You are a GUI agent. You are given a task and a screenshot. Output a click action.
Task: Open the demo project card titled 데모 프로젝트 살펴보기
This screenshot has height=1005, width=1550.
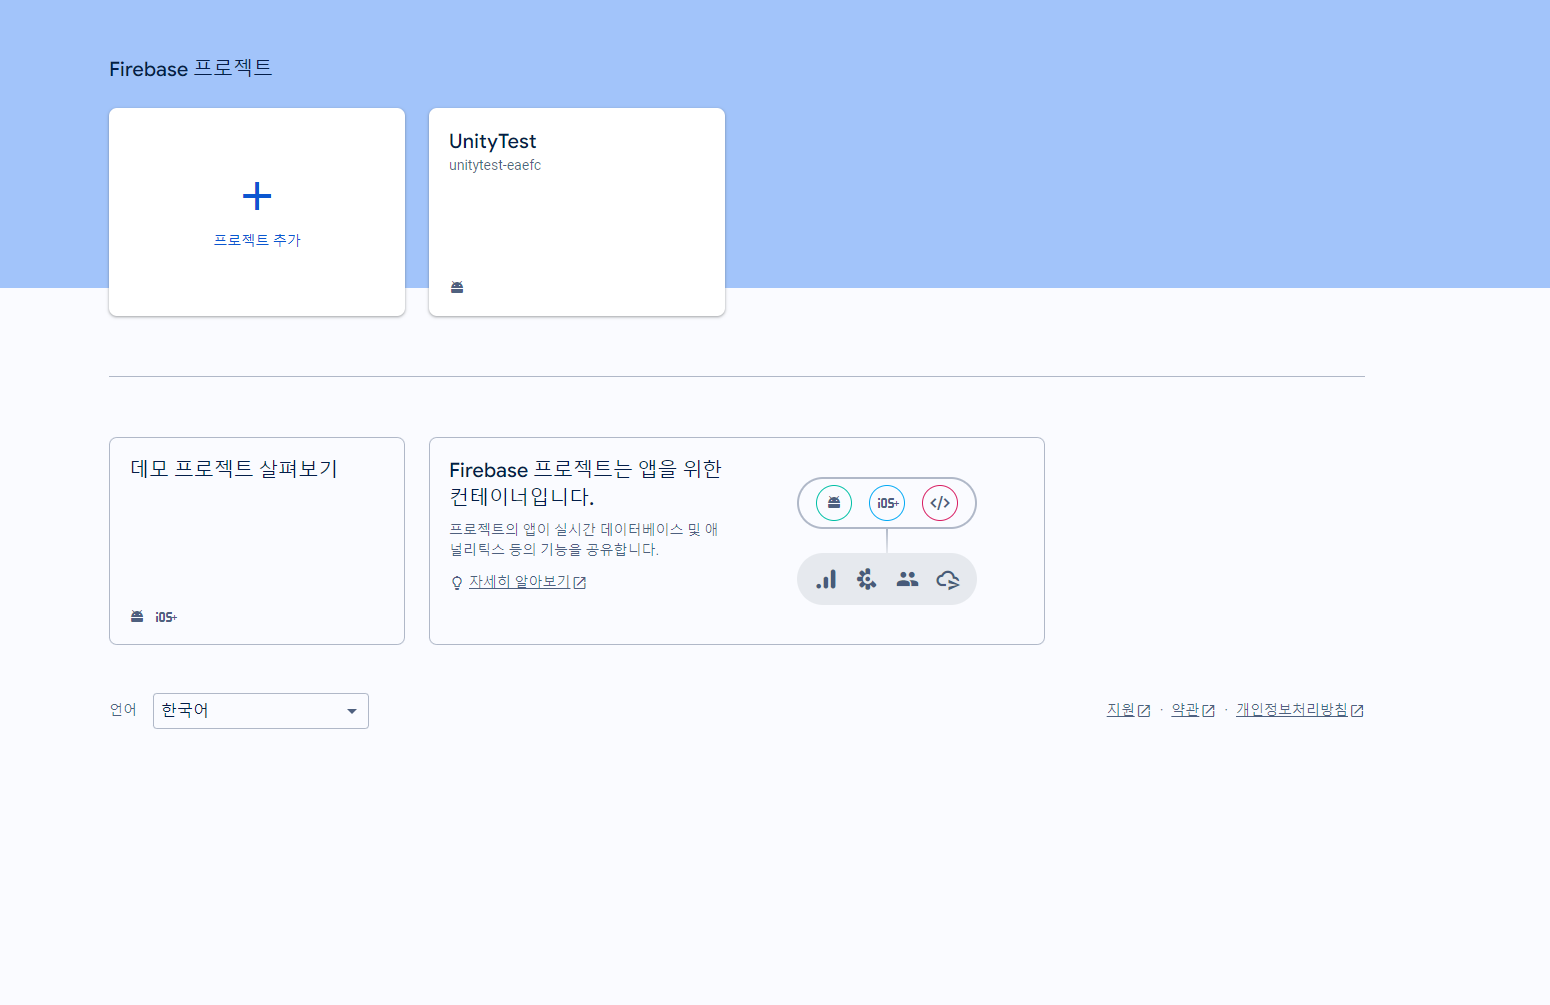257,541
